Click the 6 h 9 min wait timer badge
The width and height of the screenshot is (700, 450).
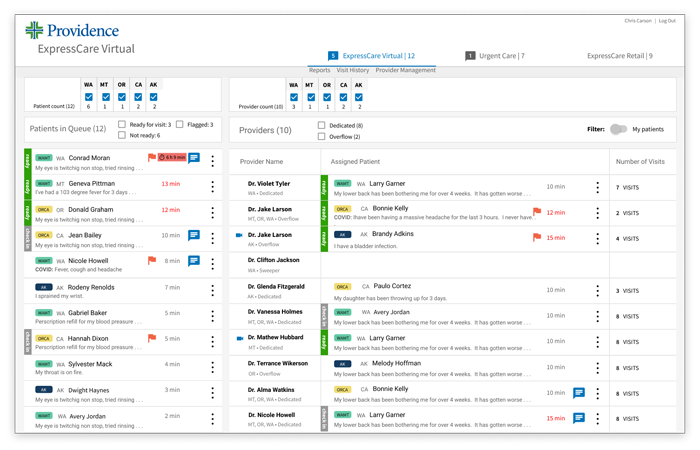click(x=172, y=158)
